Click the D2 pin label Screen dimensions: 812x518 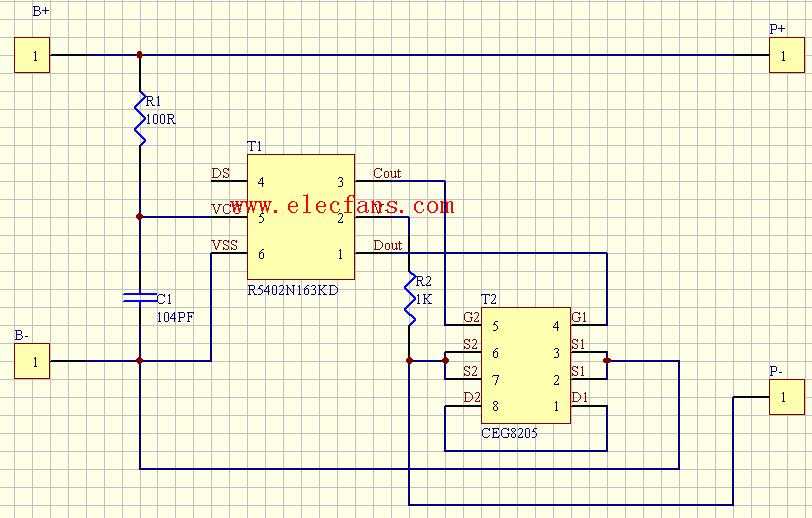pyautogui.click(x=472, y=397)
